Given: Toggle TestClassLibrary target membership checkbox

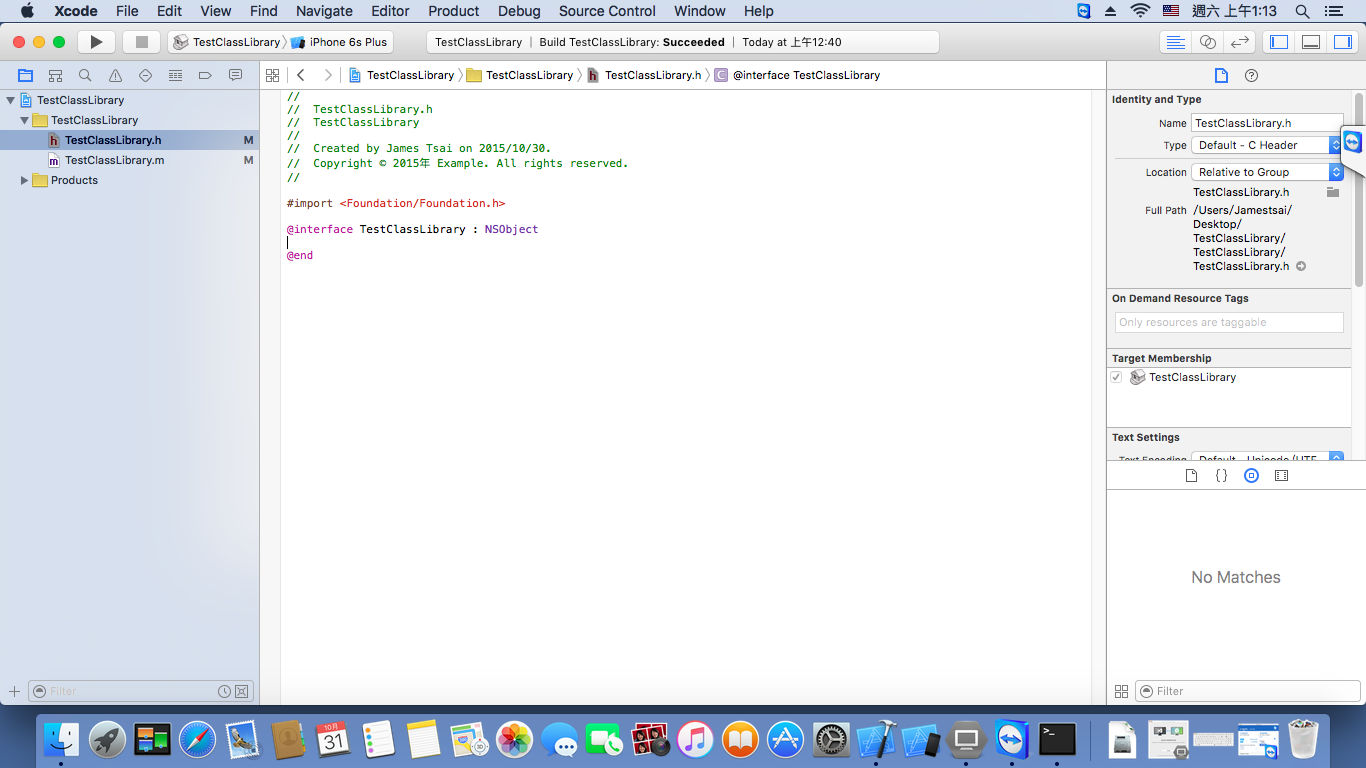Looking at the screenshot, I should pyautogui.click(x=1116, y=377).
